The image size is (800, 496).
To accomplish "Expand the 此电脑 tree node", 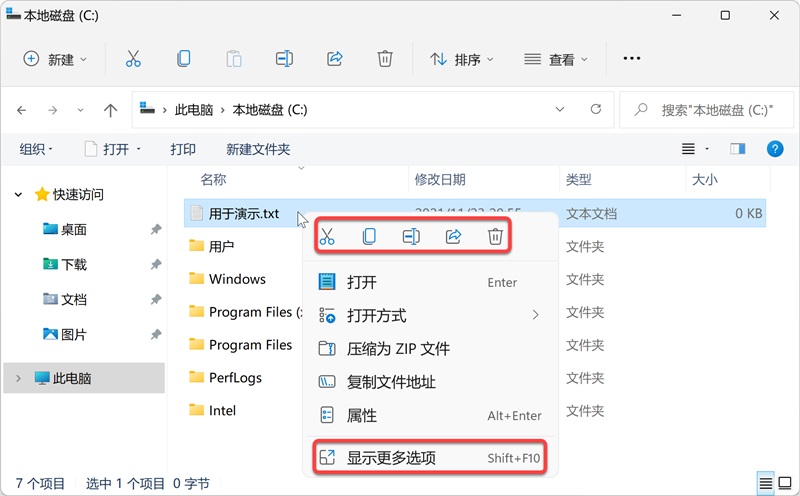I will click(x=17, y=378).
